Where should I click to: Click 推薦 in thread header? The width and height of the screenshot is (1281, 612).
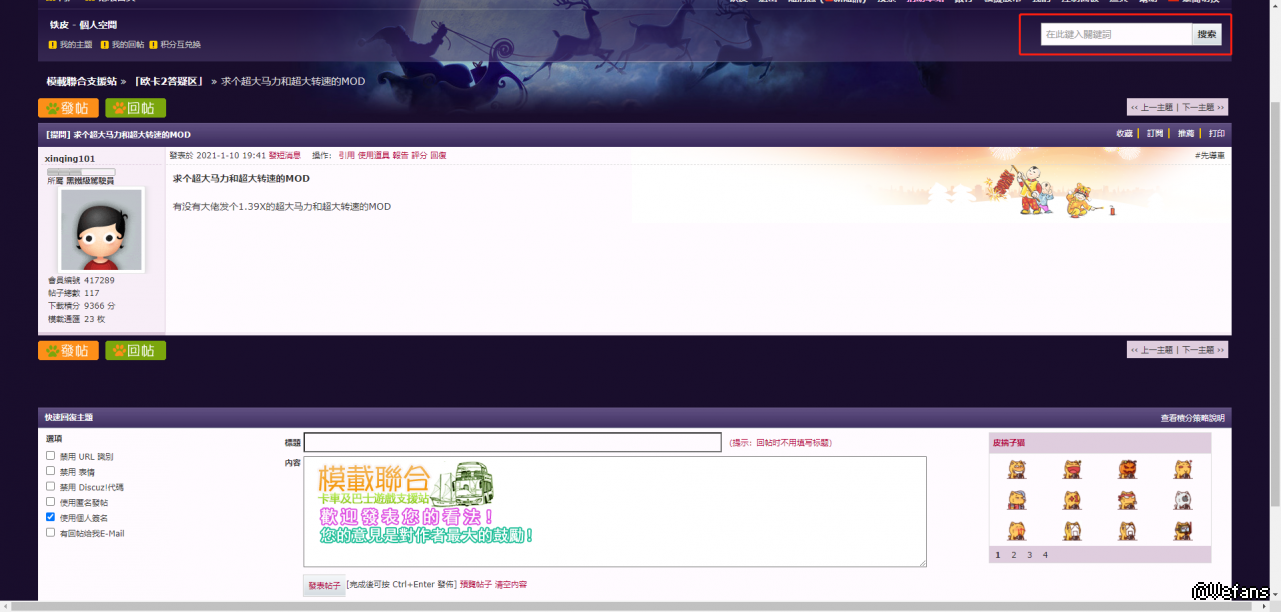click(x=1186, y=134)
